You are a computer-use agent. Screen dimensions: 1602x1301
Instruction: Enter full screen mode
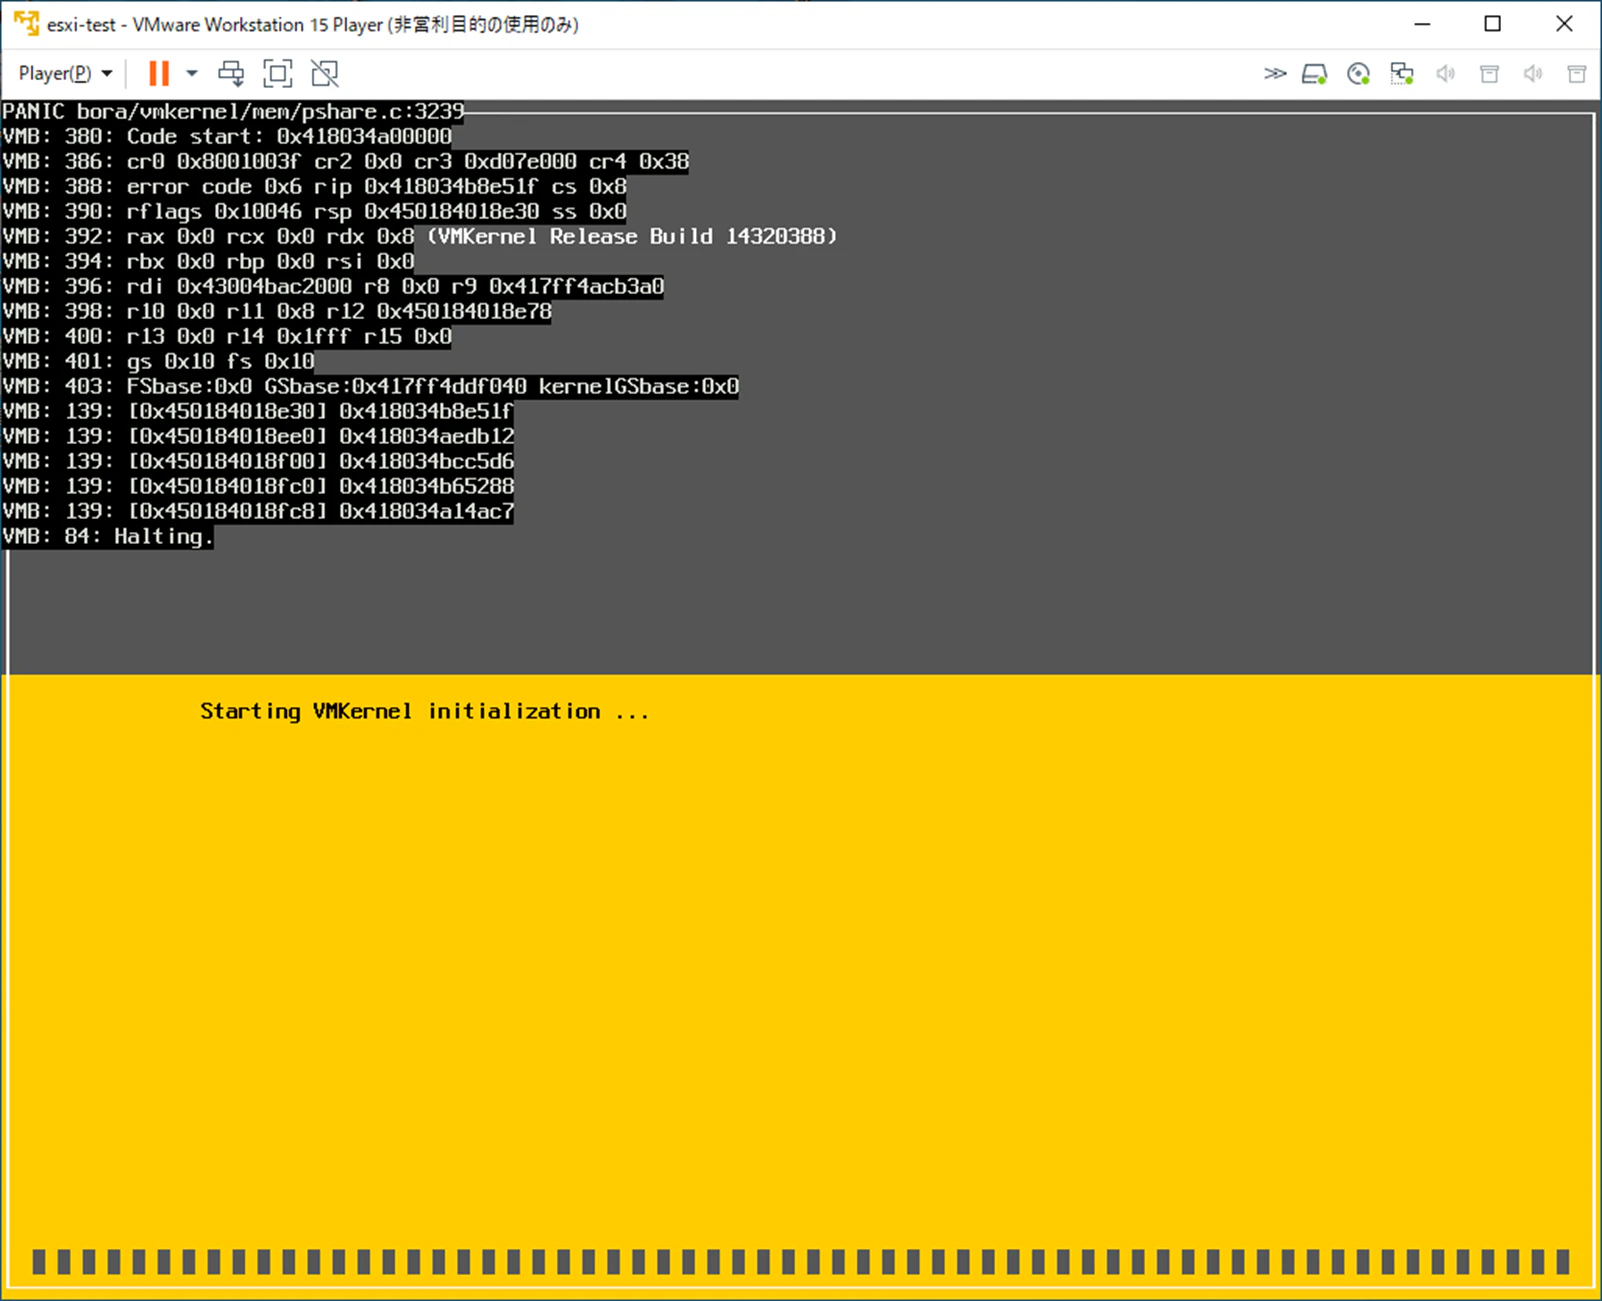(x=278, y=73)
